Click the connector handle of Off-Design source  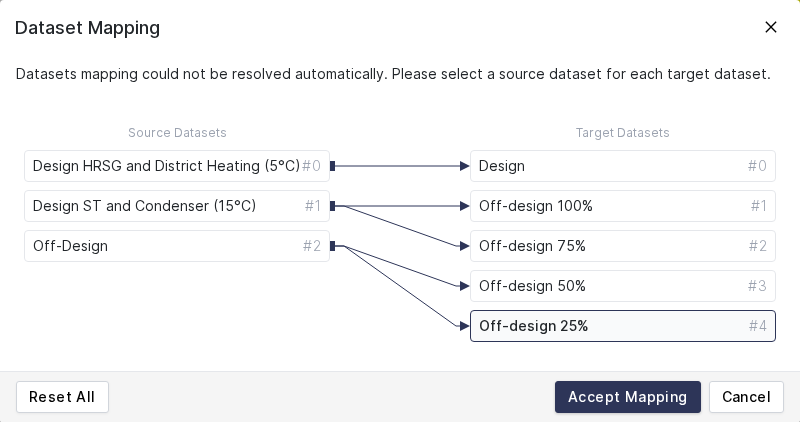pyautogui.click(x=333, y=246)
